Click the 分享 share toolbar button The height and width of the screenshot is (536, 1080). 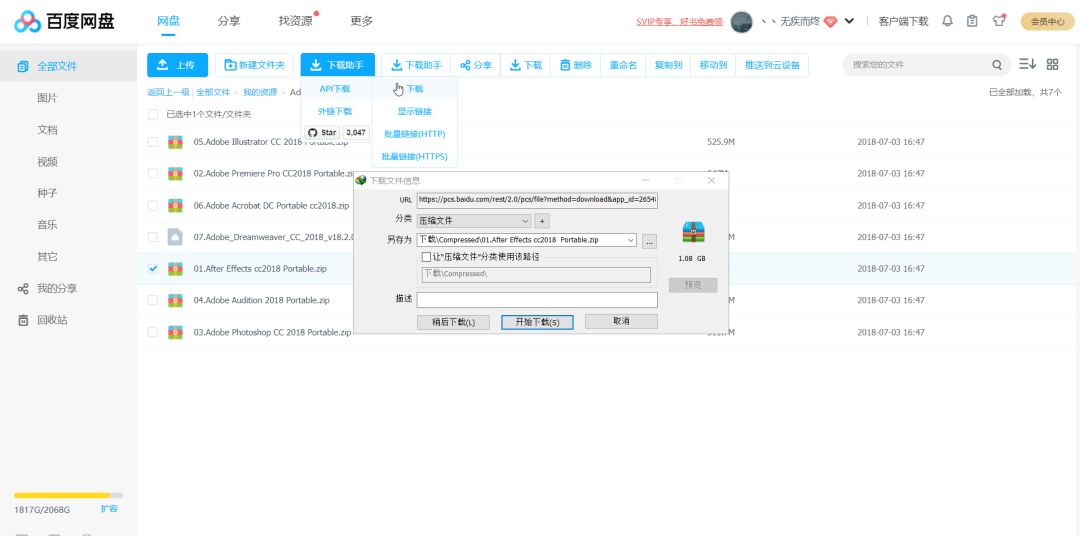tap(476, 65)
